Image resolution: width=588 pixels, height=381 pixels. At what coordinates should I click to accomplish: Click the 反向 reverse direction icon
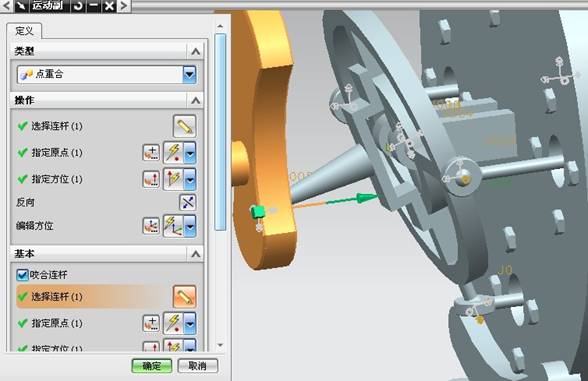[188, 202]
